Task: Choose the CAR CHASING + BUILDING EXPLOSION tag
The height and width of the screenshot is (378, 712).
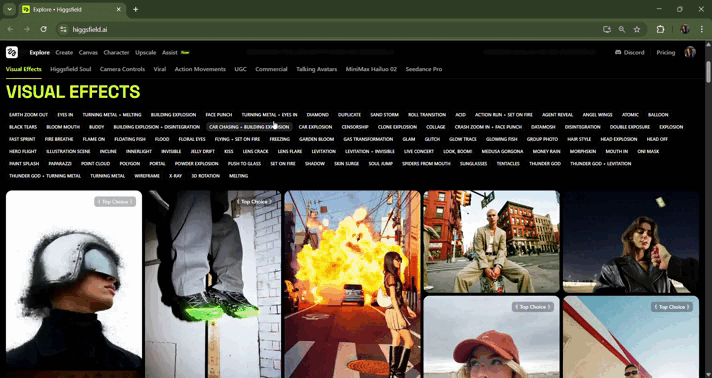Action: point(249,127)
